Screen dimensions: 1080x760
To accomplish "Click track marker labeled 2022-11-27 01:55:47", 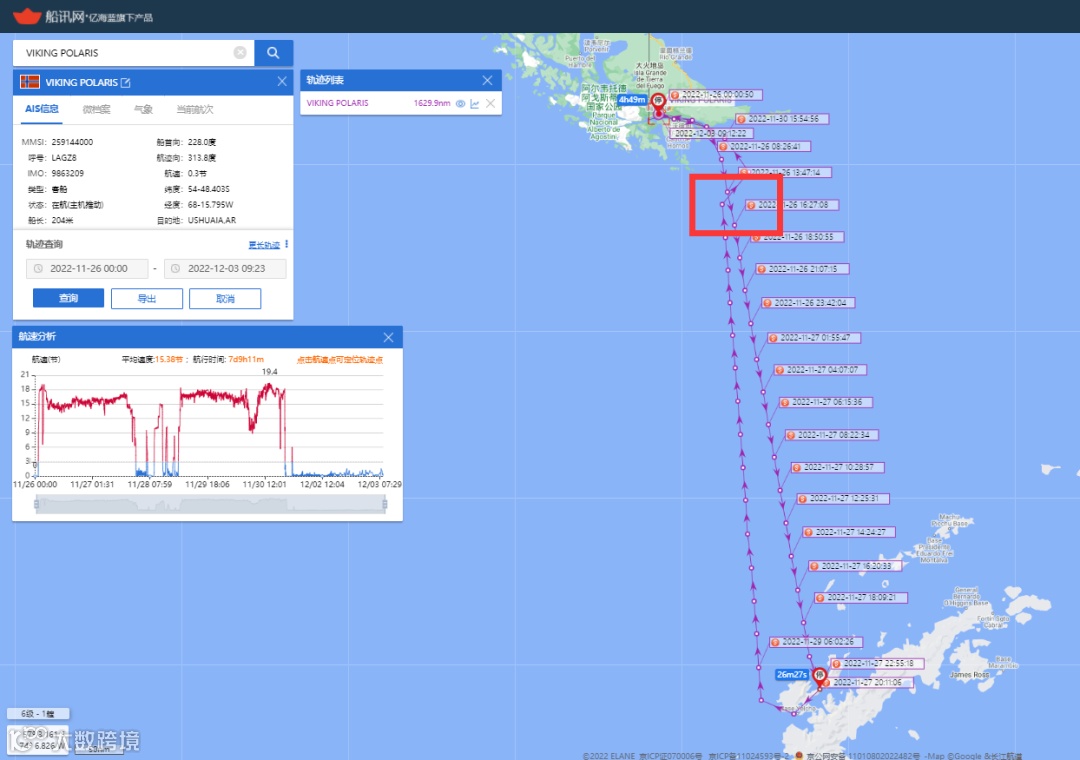I will pyautogui.click(x=814, y=338).
